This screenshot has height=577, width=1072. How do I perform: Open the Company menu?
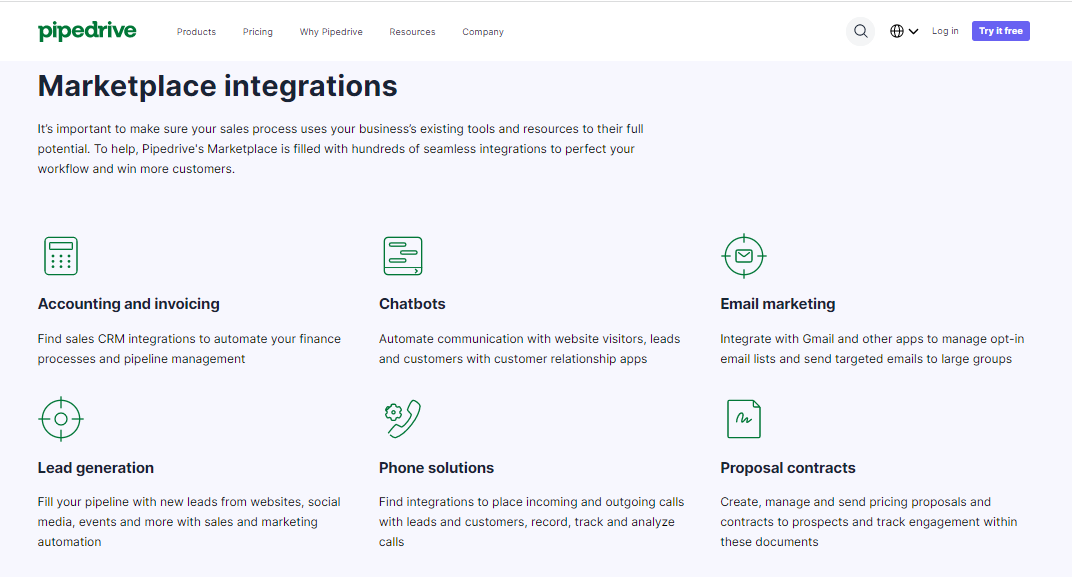pos(483,31)
